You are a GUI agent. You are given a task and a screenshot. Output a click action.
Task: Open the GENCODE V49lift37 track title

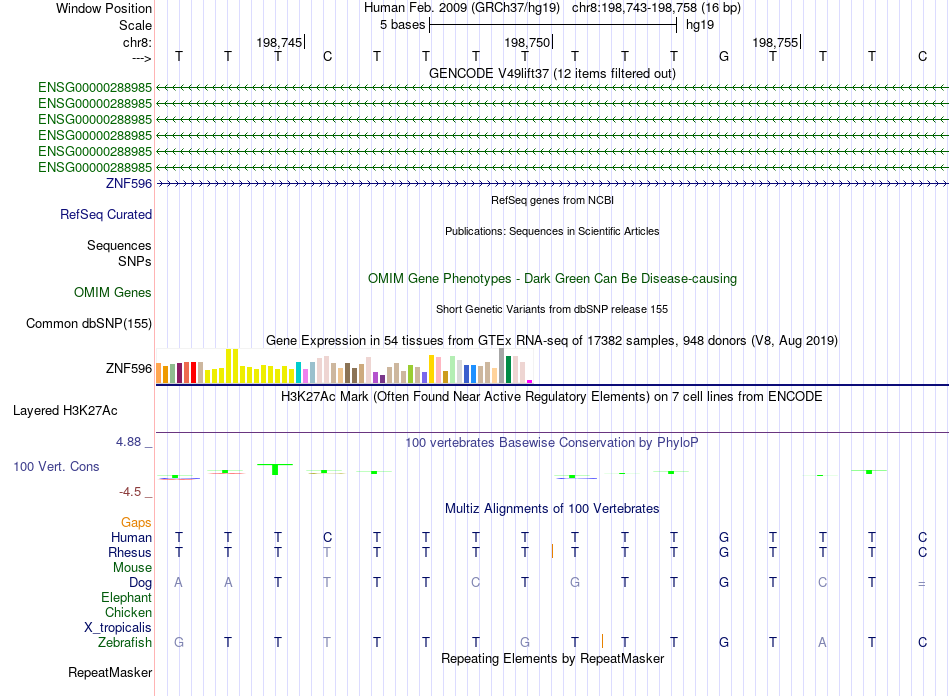552,73
